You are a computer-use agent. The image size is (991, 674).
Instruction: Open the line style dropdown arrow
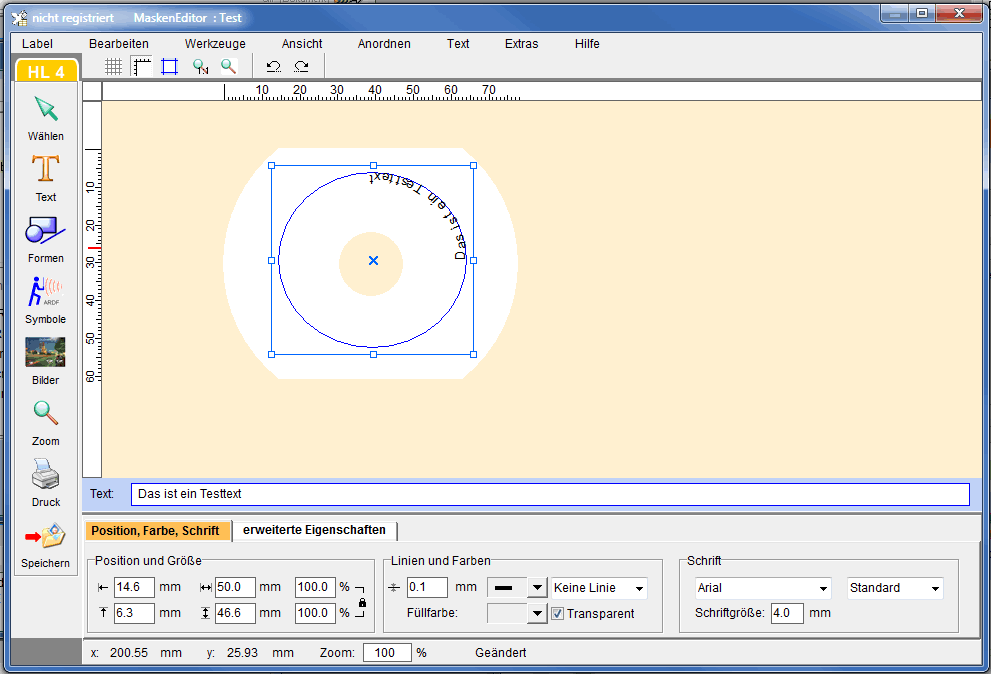pos(537,587)
